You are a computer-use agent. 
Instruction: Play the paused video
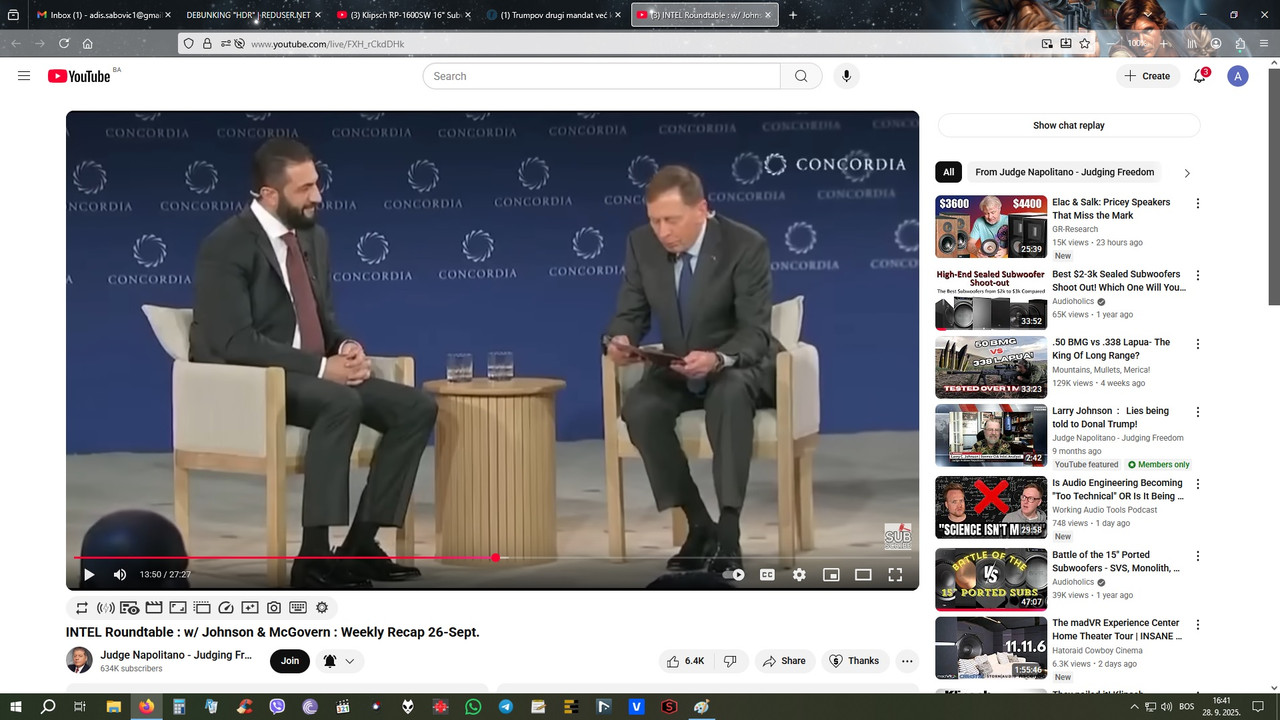pyautogui.click(x=89, y=575)
